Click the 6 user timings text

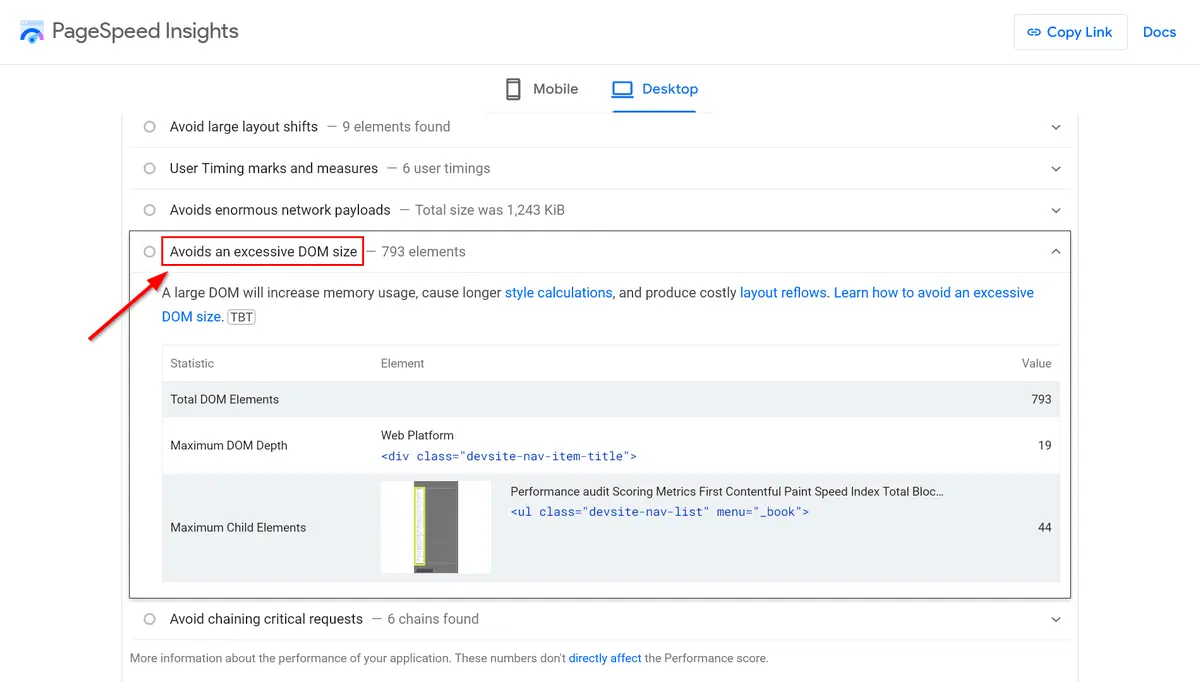(446, 169)
